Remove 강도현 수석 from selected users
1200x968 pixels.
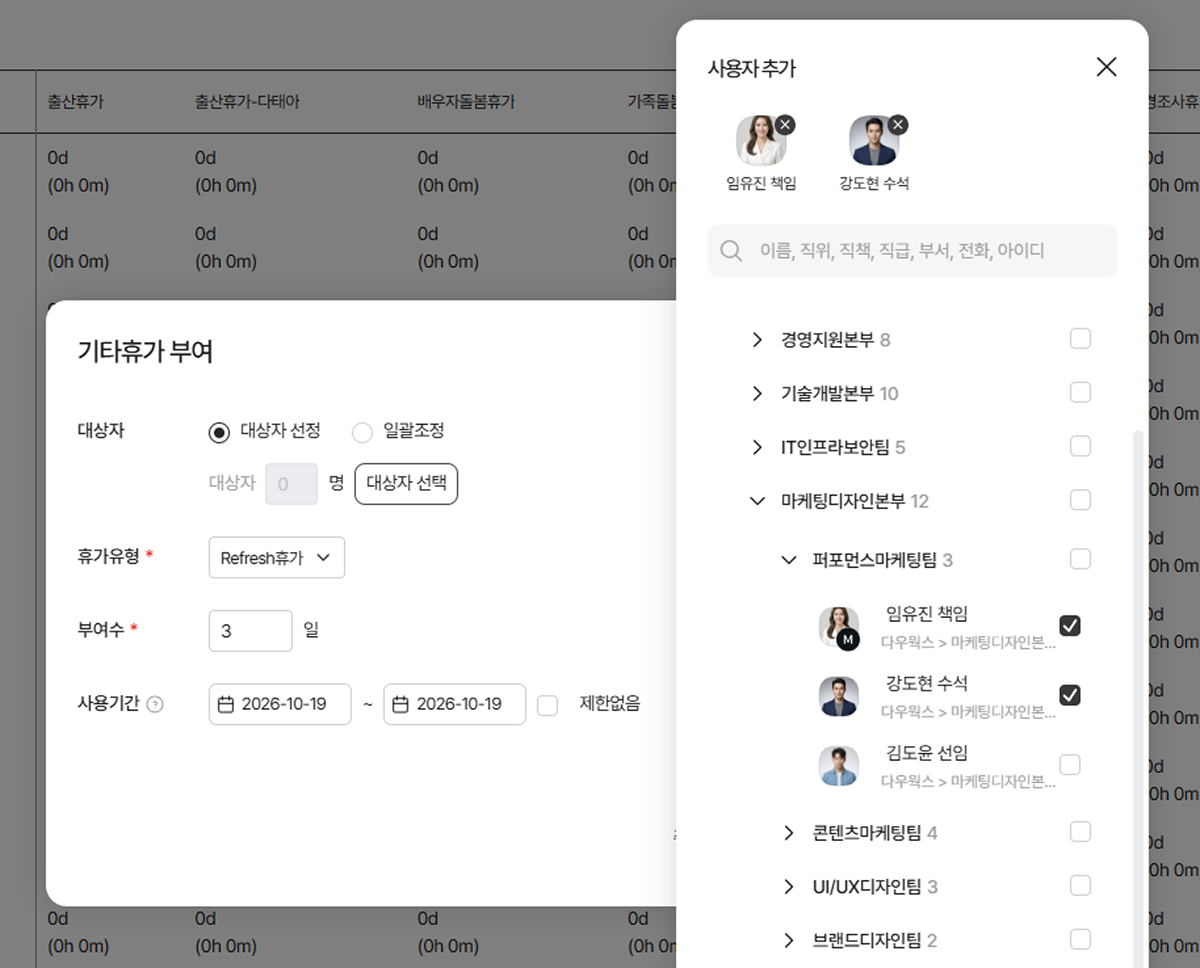[898, 124]
